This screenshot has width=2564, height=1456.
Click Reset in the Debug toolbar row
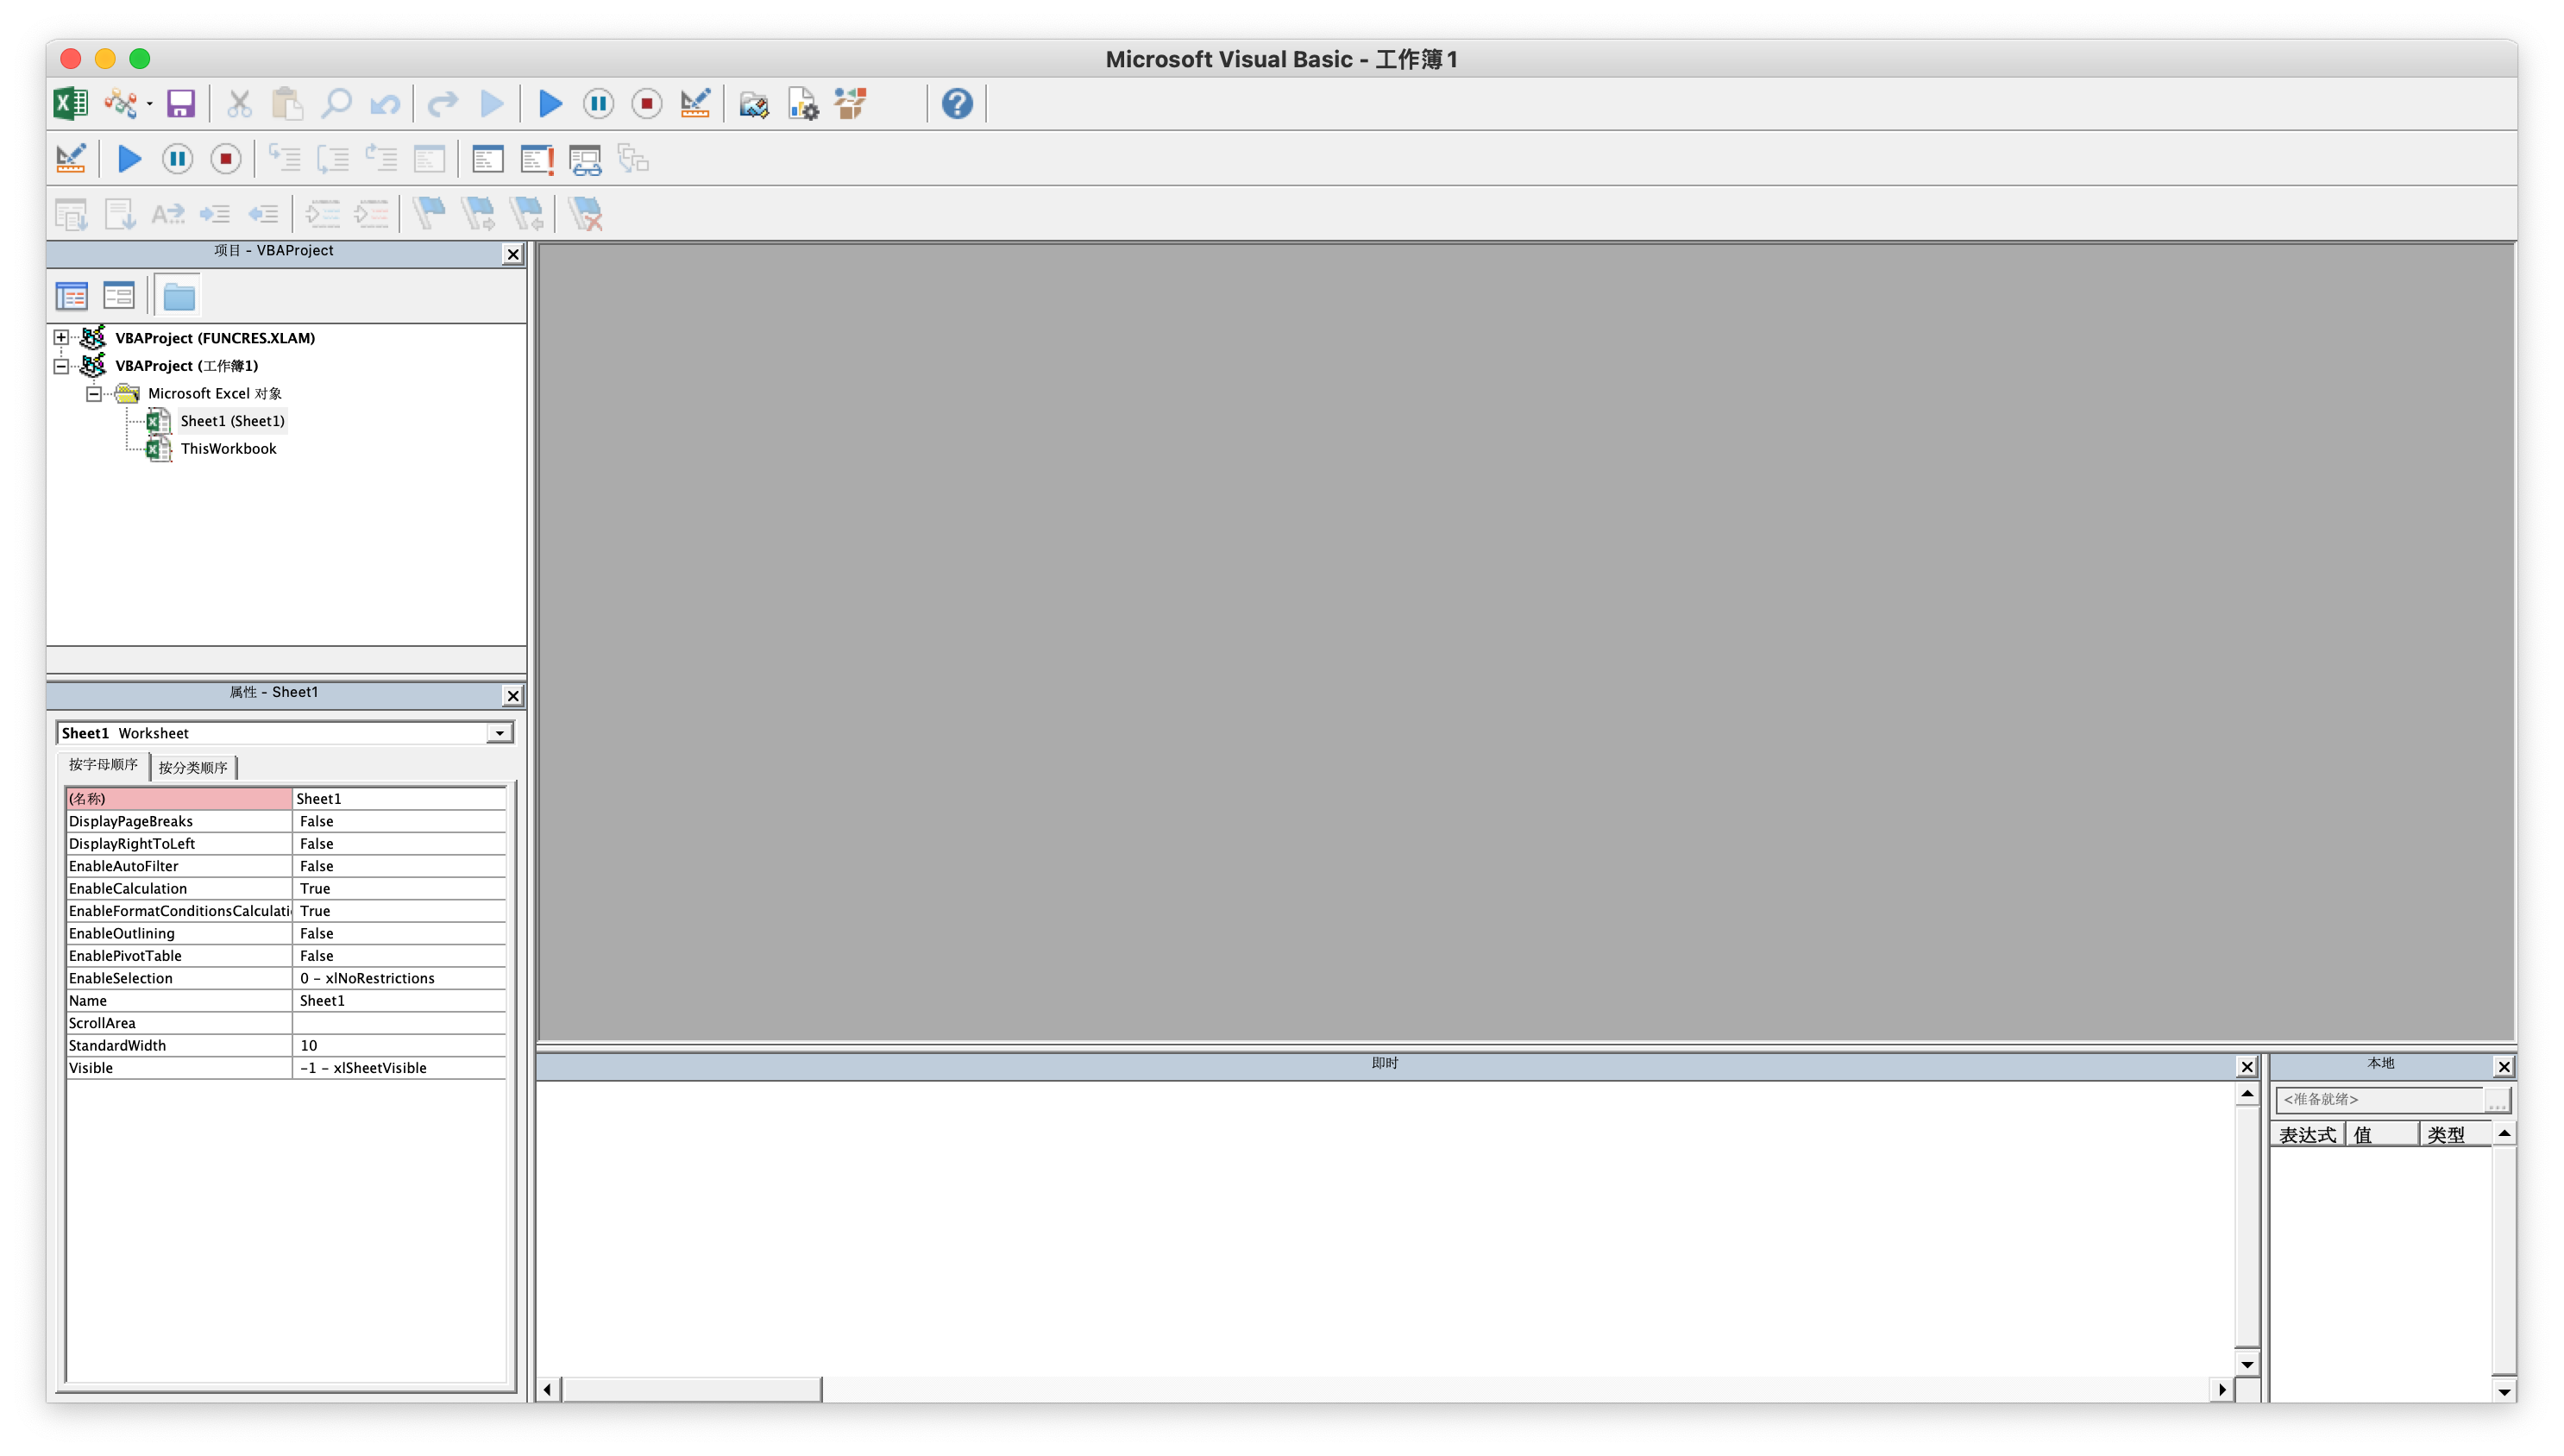226,159
